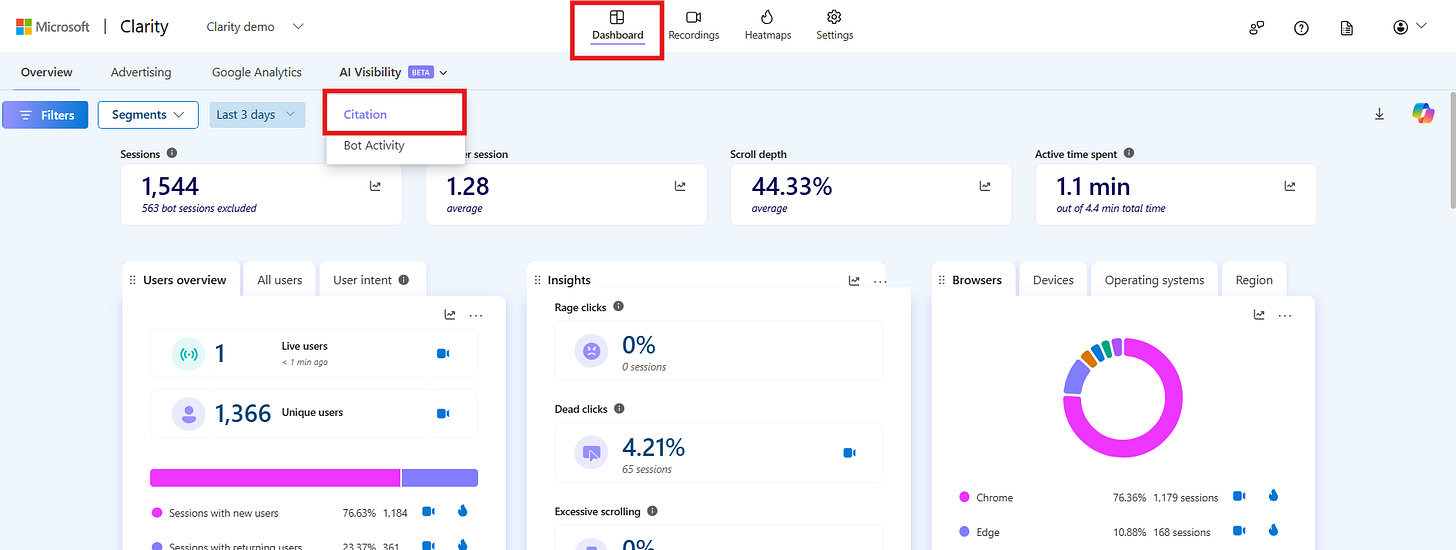
Task: Switch to the Google Analytics tab
Action: (257, 72)
